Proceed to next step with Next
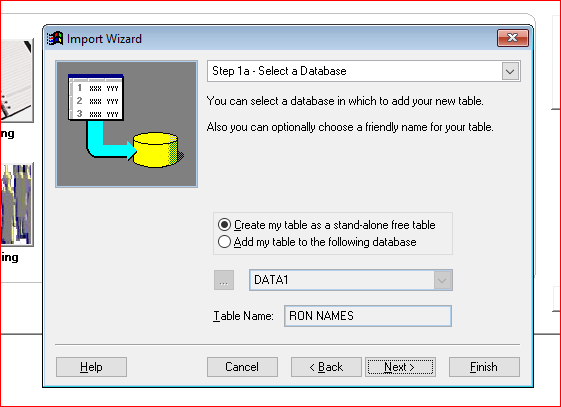 click(400, 367)
